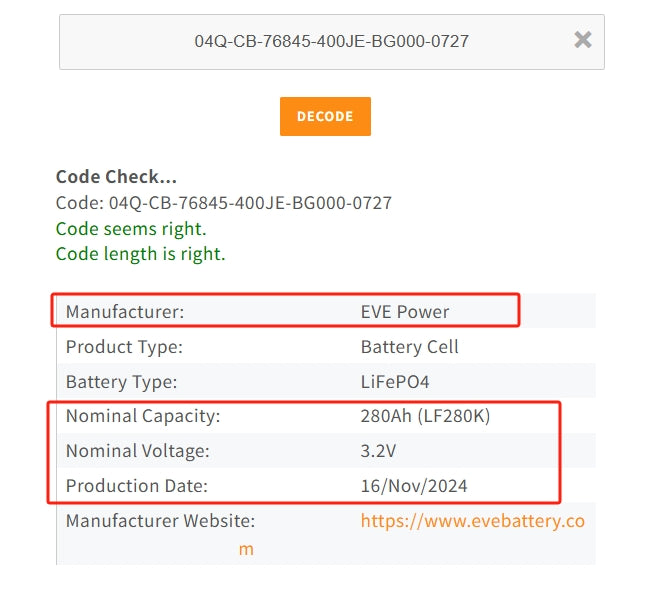
Task: Click the 'Battery Cell' value
Action: pos(410,347)
